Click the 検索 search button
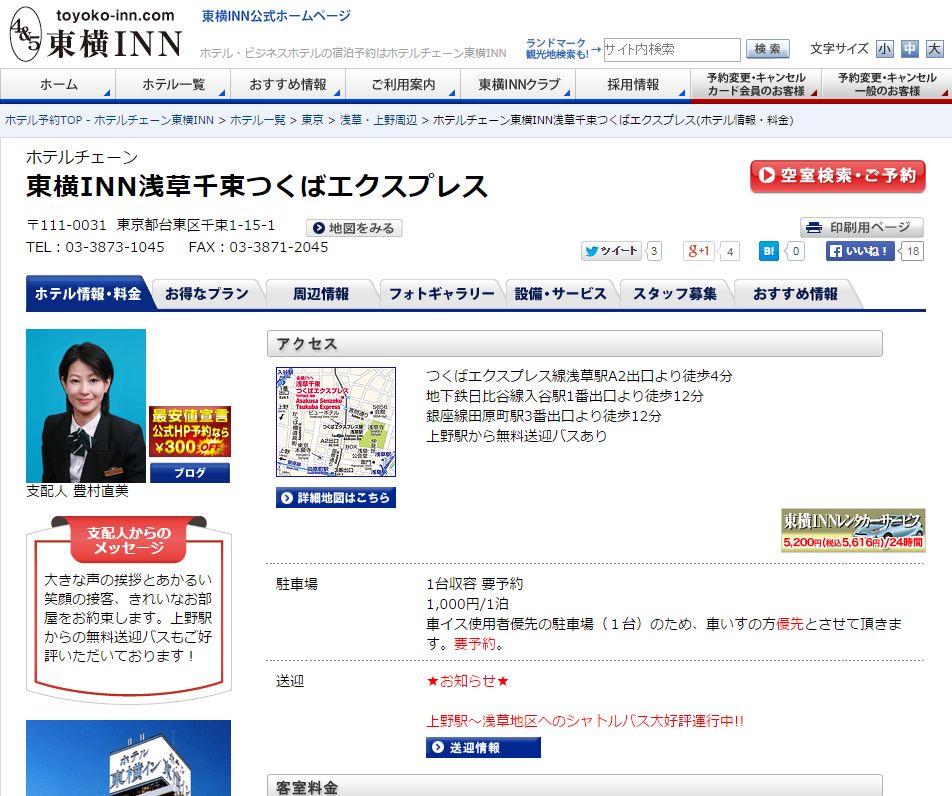952x796 pixels. click(767, 49)
